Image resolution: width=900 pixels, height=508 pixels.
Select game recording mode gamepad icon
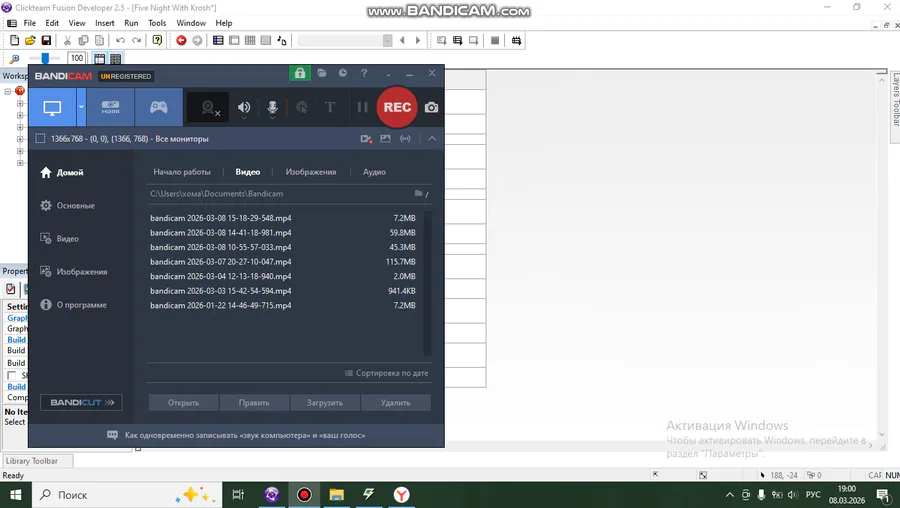point(158,107)
